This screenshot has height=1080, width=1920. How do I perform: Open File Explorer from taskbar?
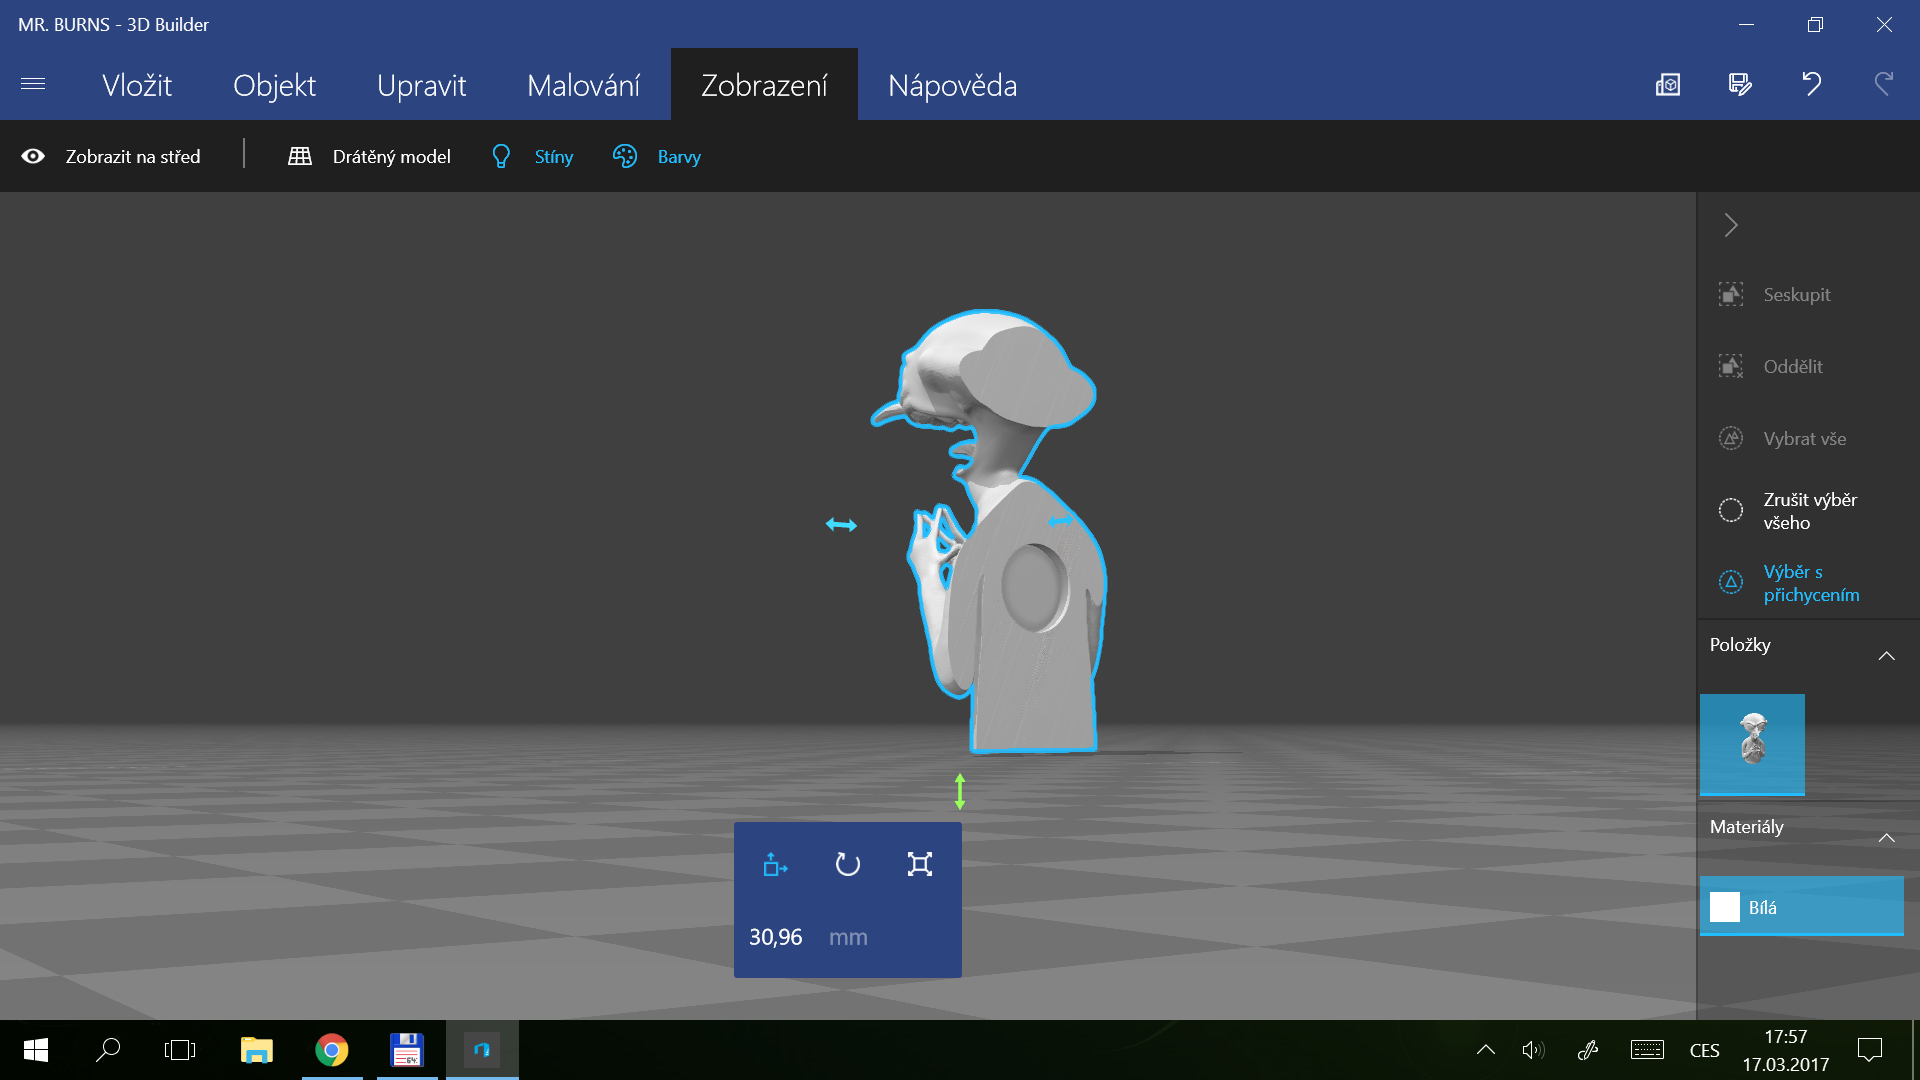[257, 1050]
